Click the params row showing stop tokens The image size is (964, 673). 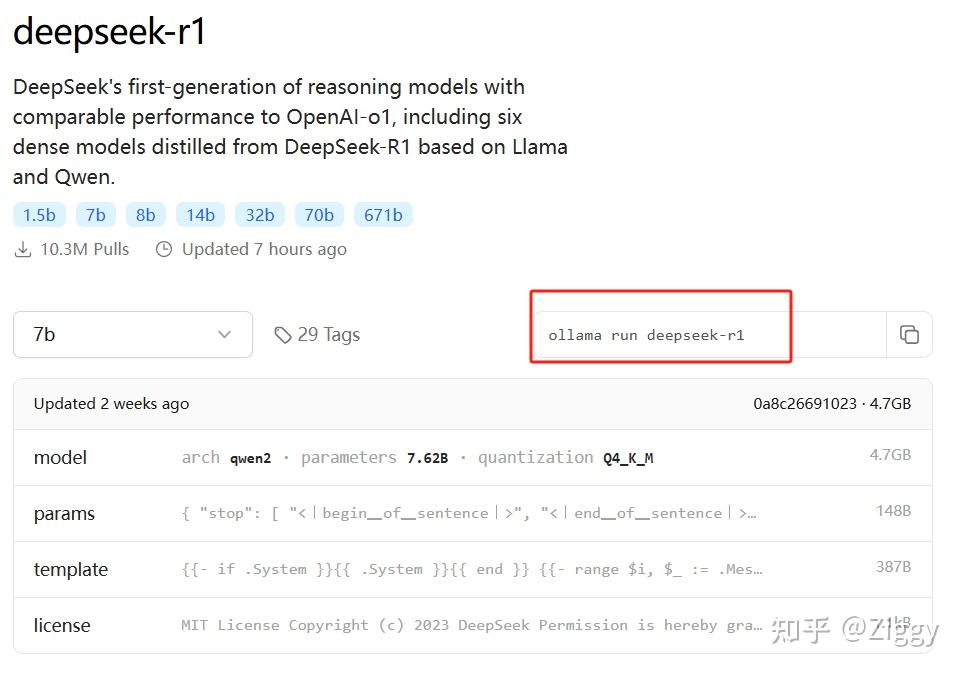click(x=470, y=513)
